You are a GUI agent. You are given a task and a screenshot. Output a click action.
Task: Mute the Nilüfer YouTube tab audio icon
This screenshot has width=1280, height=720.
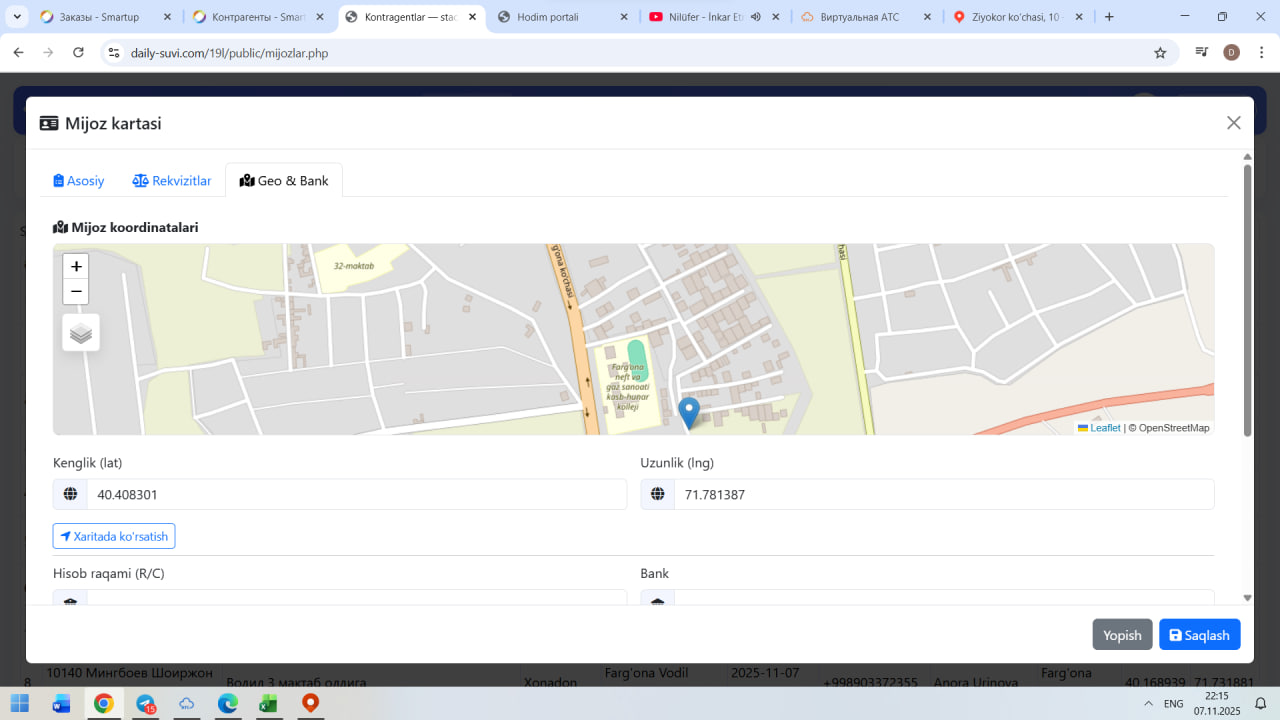pyautogui.click(x=755, y=17)
